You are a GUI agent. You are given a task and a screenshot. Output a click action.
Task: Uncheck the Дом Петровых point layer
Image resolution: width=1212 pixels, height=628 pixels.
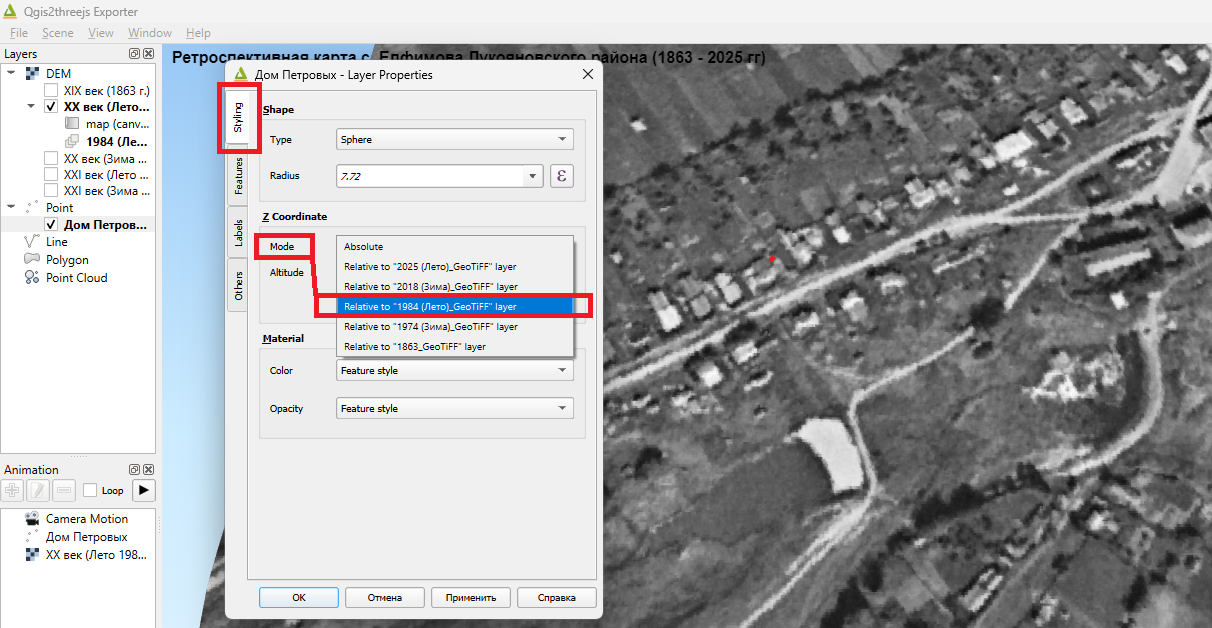(x=51, y=225)
